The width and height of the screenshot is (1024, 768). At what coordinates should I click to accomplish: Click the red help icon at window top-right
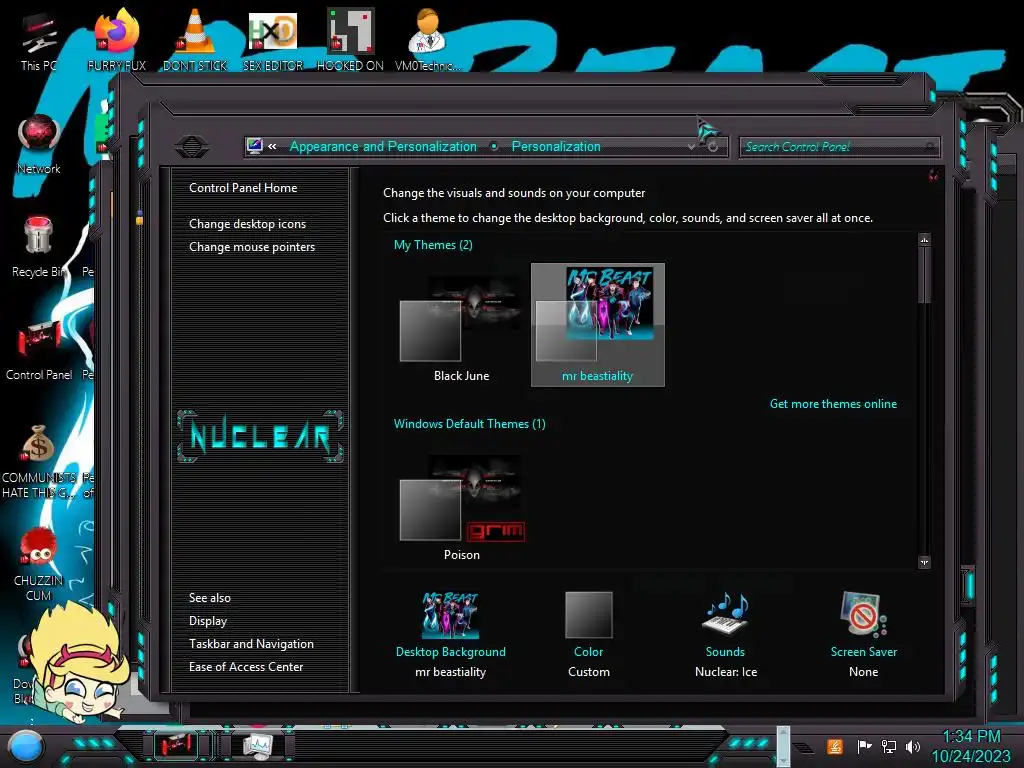[933, 175]
